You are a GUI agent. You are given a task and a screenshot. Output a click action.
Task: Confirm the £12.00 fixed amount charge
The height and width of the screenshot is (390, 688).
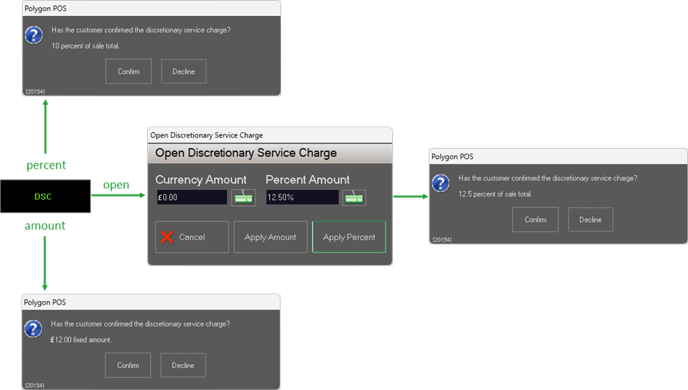pos(128,365)
